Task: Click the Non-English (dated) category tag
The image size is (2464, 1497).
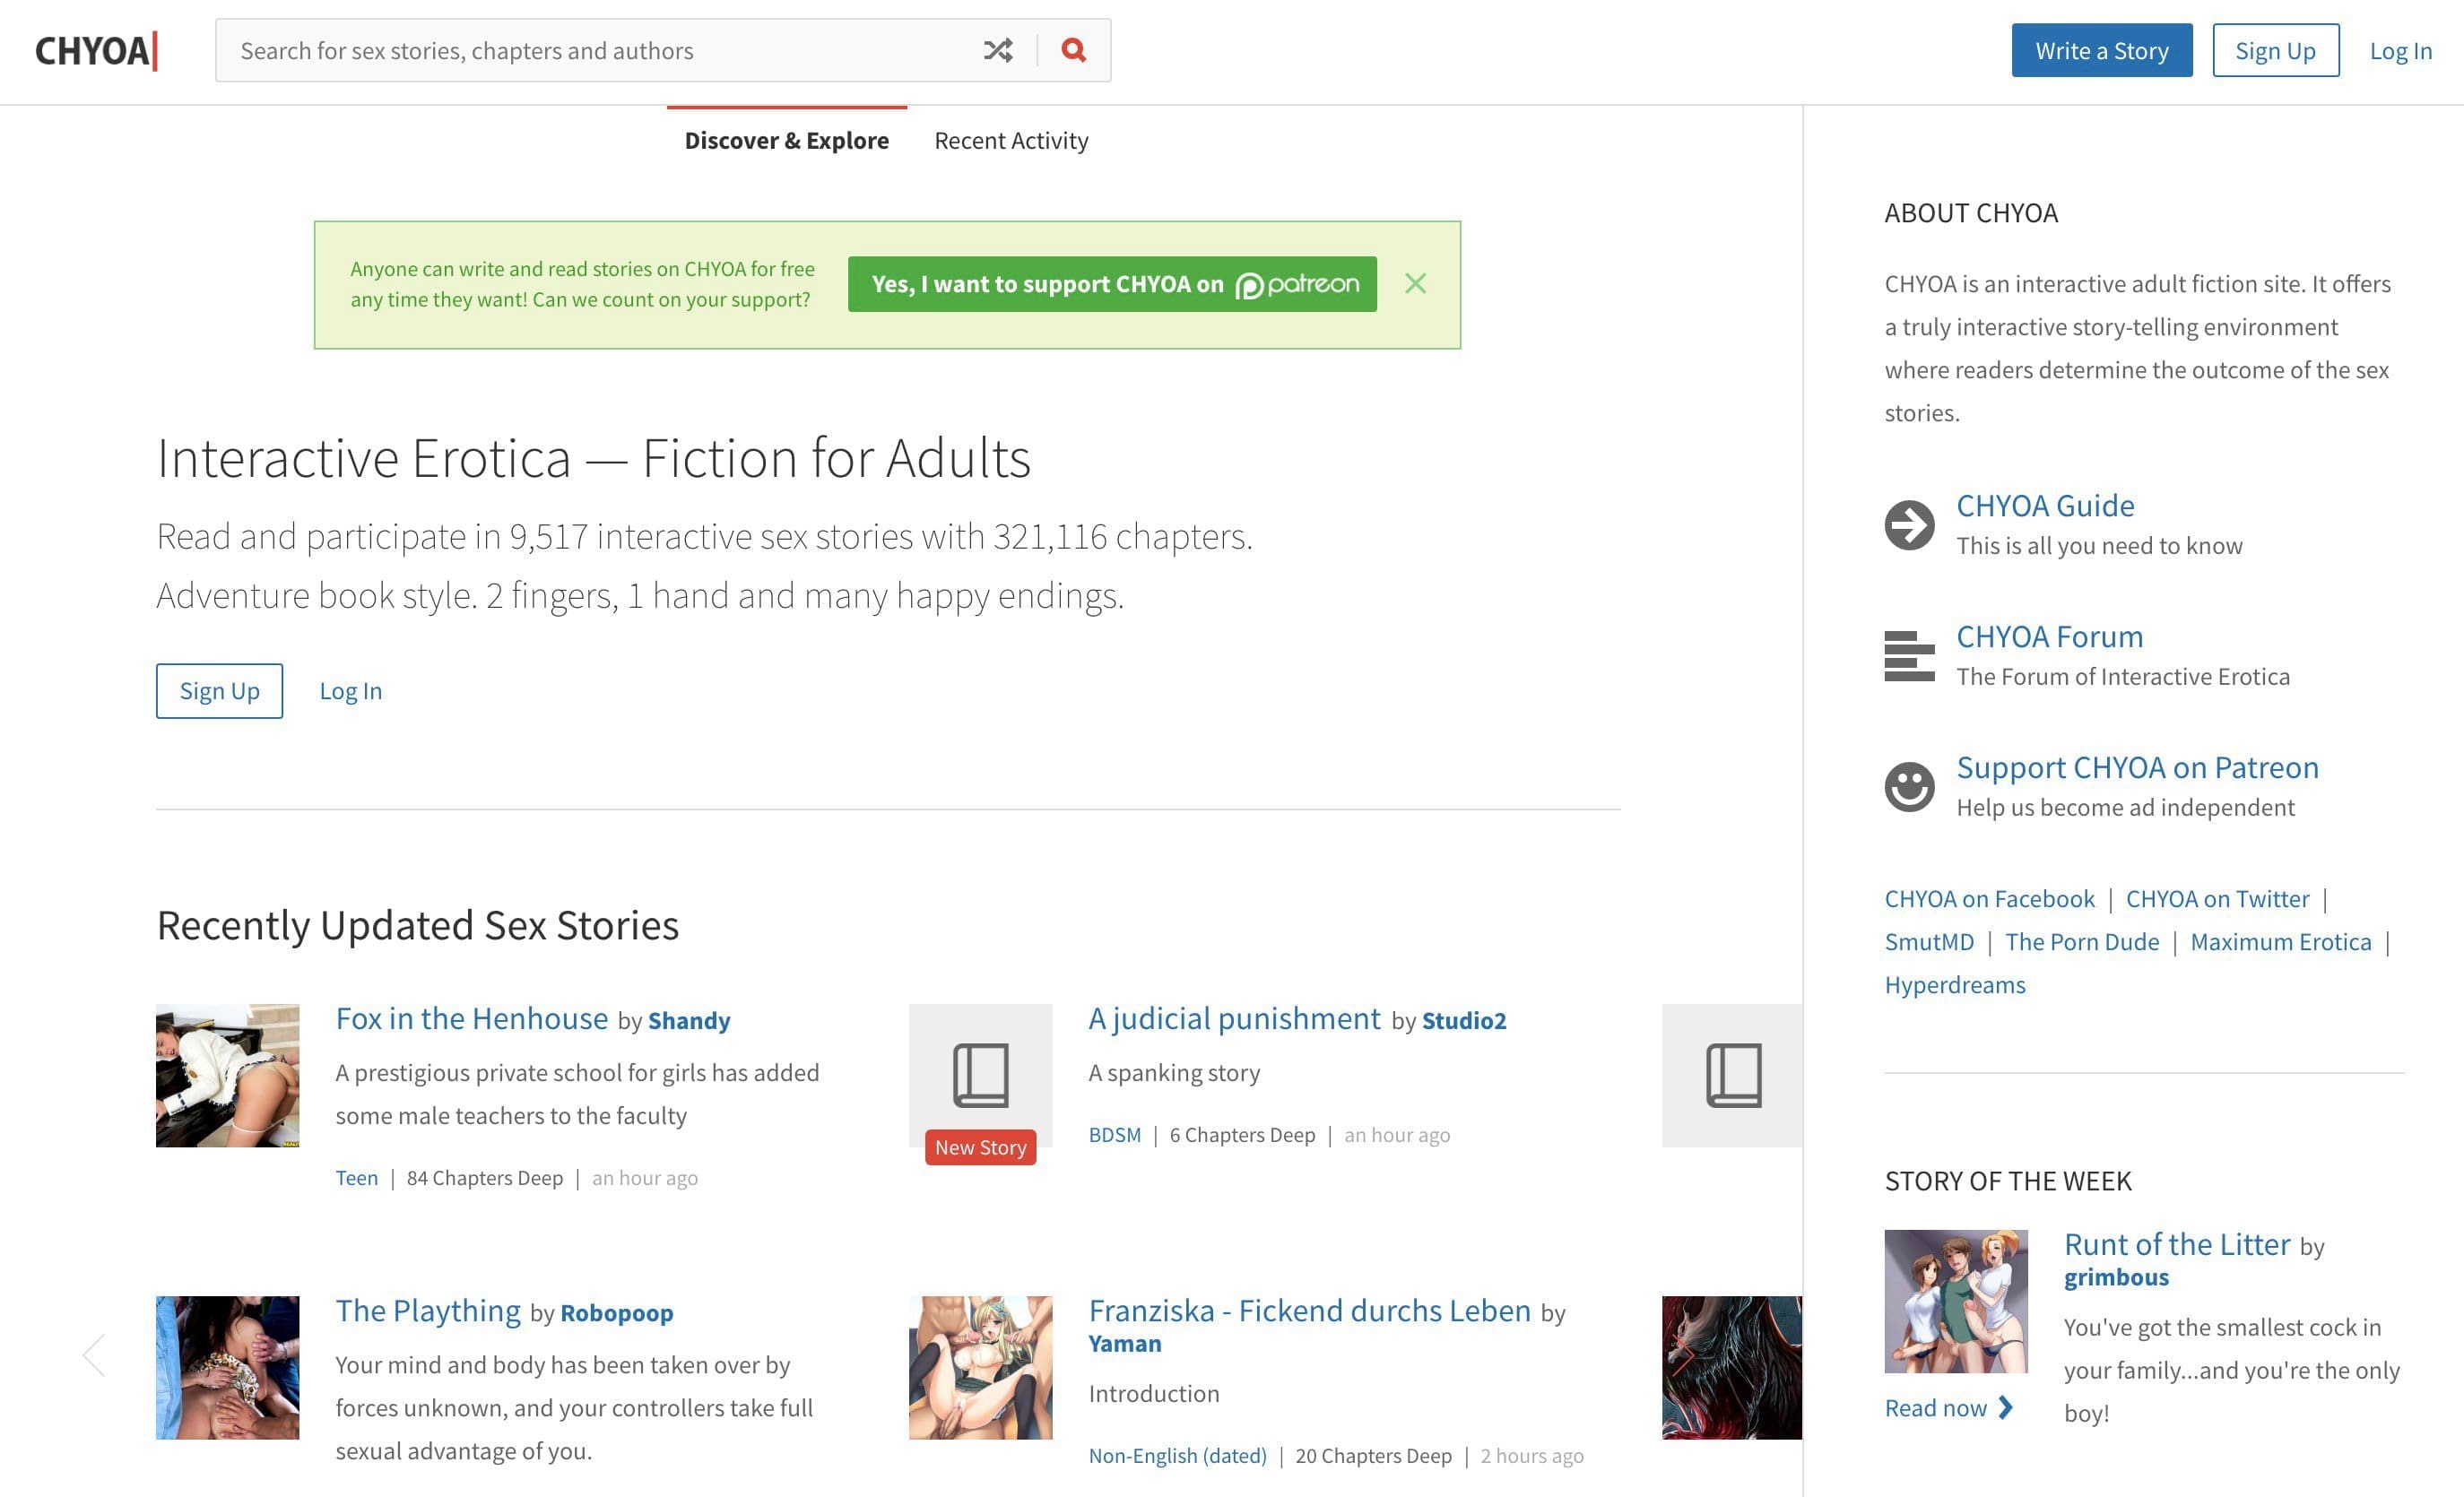Action: (x=1177, y=1456)
